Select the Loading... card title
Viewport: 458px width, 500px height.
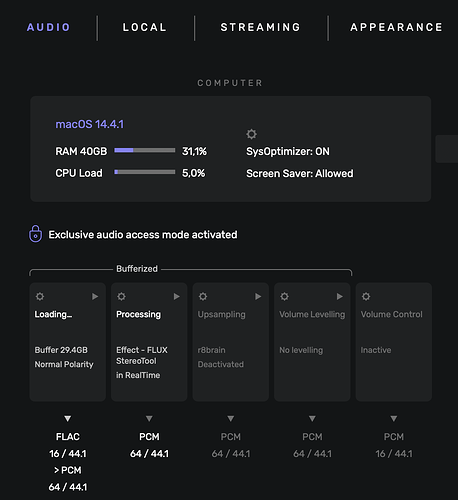pos(53,314)
